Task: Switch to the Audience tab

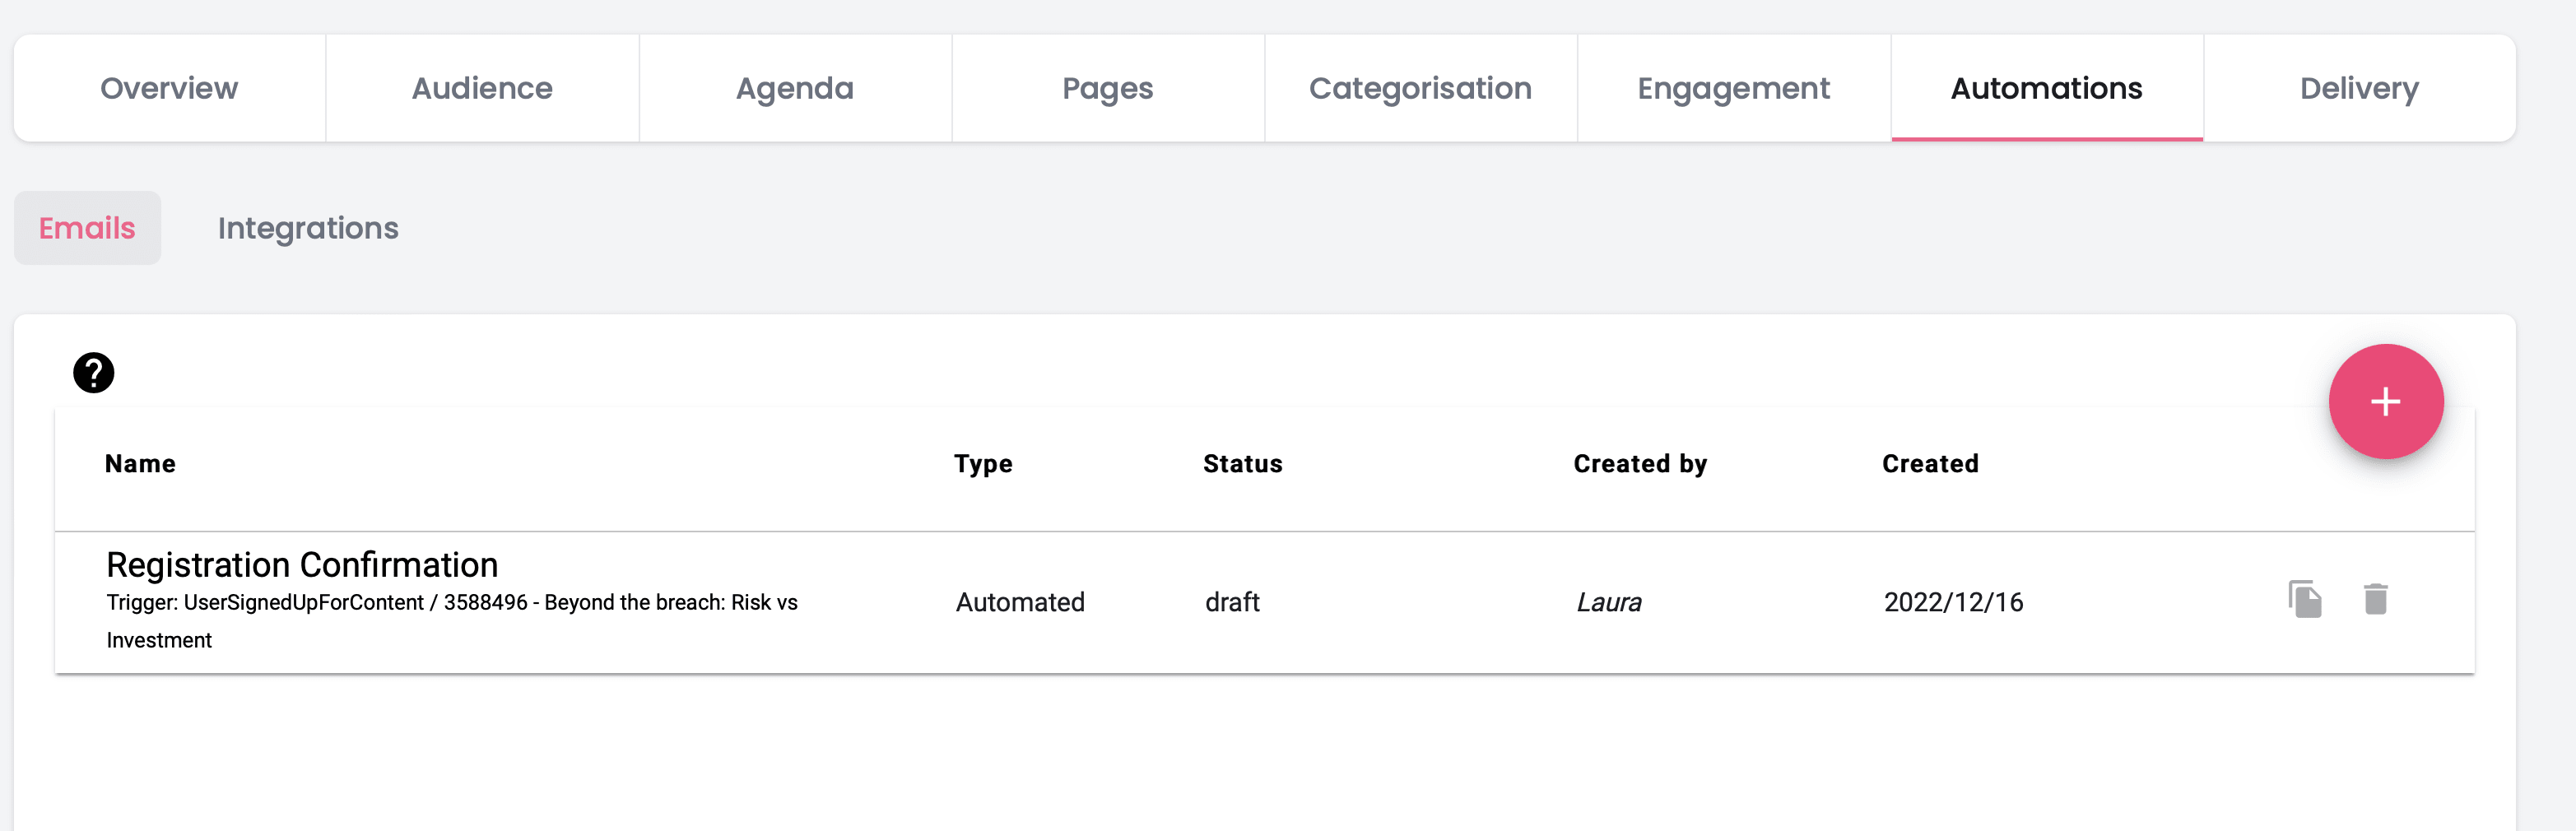Action: 482,88
